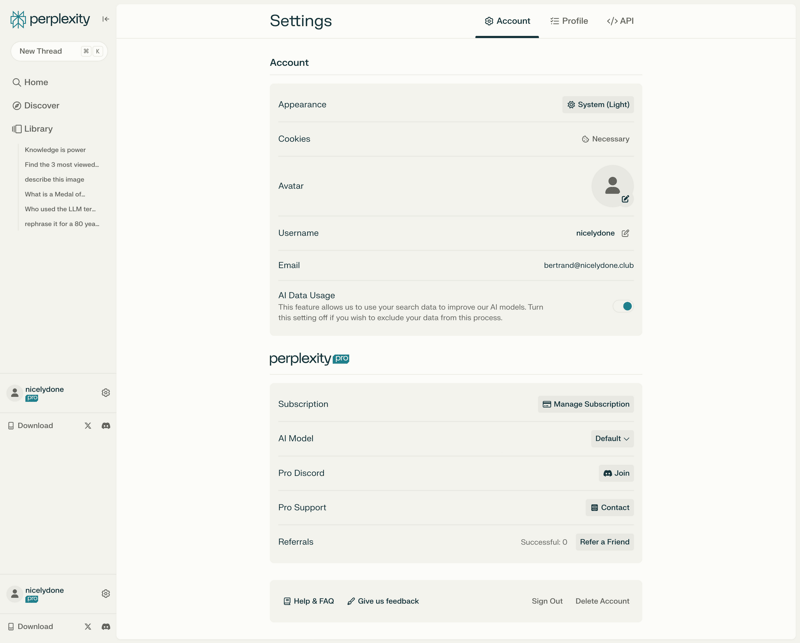Click the Username edit pencil icon
This screenshot has width=800, height=643.
pos(624,232)
